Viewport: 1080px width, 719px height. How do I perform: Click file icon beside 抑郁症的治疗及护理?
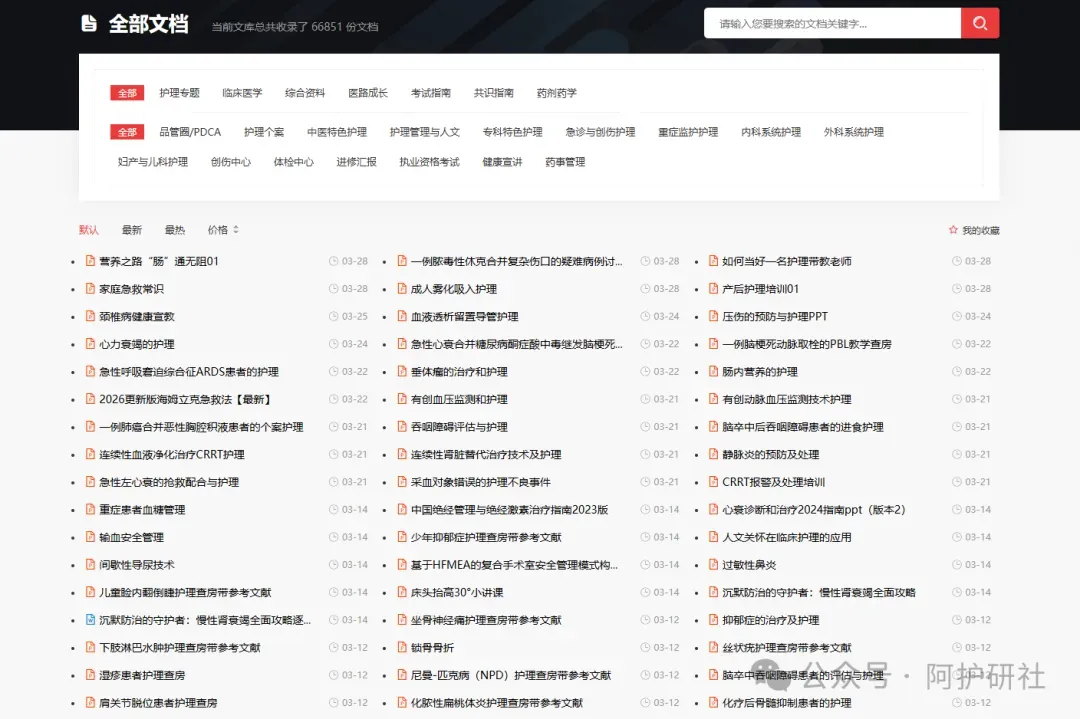714,619
